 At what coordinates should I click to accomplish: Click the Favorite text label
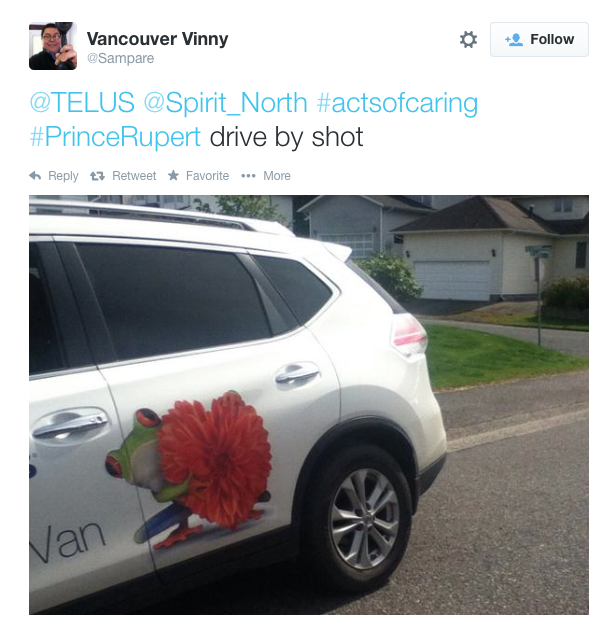[207, 176]
